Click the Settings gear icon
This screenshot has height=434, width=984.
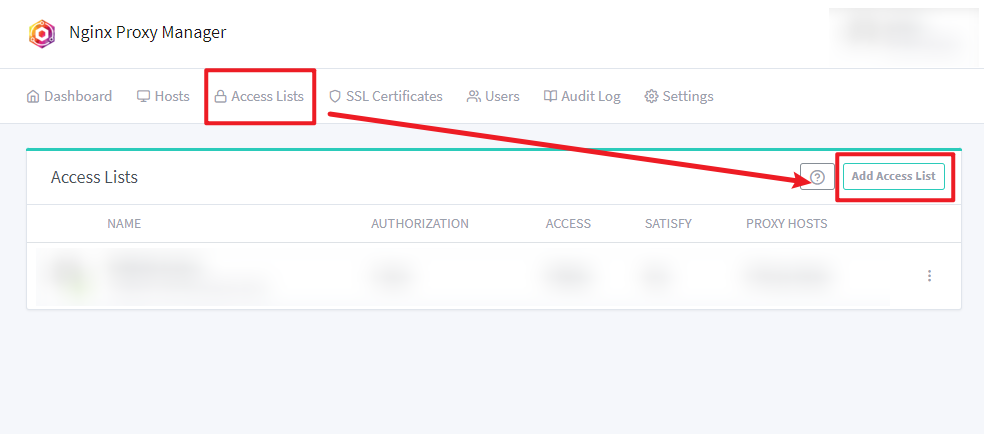click(651, 97)
